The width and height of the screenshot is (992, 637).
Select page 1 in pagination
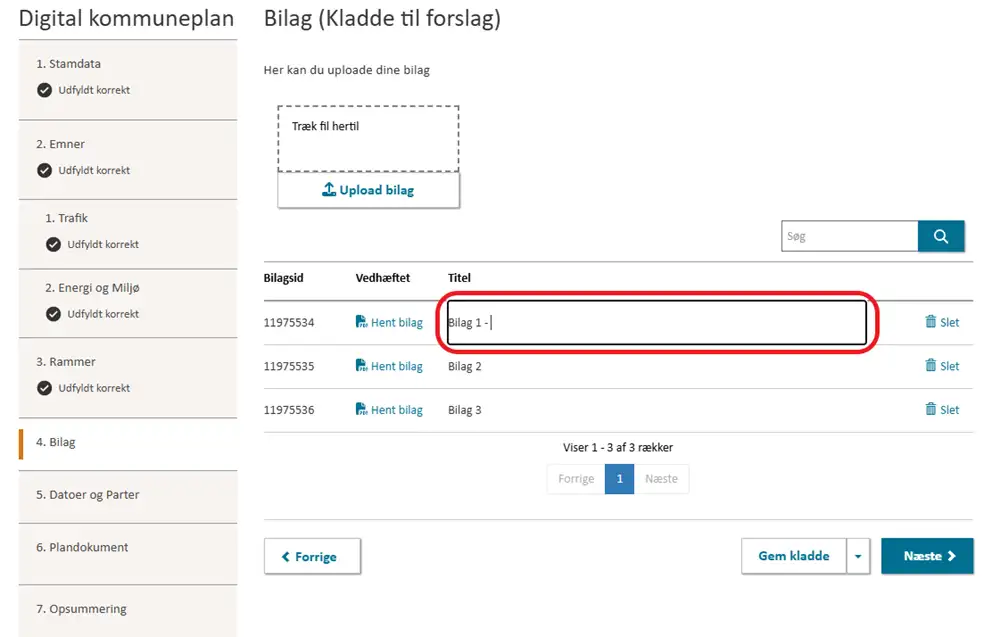tap(619, 479)
